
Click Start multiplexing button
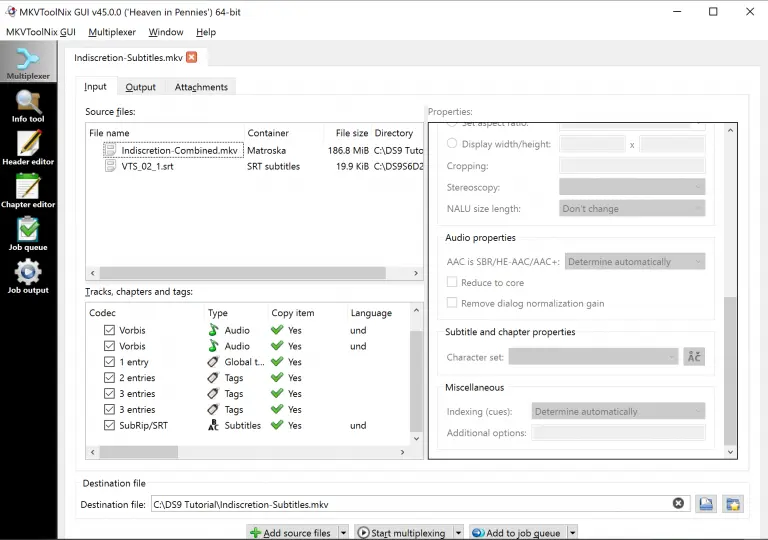coord(404,532)
